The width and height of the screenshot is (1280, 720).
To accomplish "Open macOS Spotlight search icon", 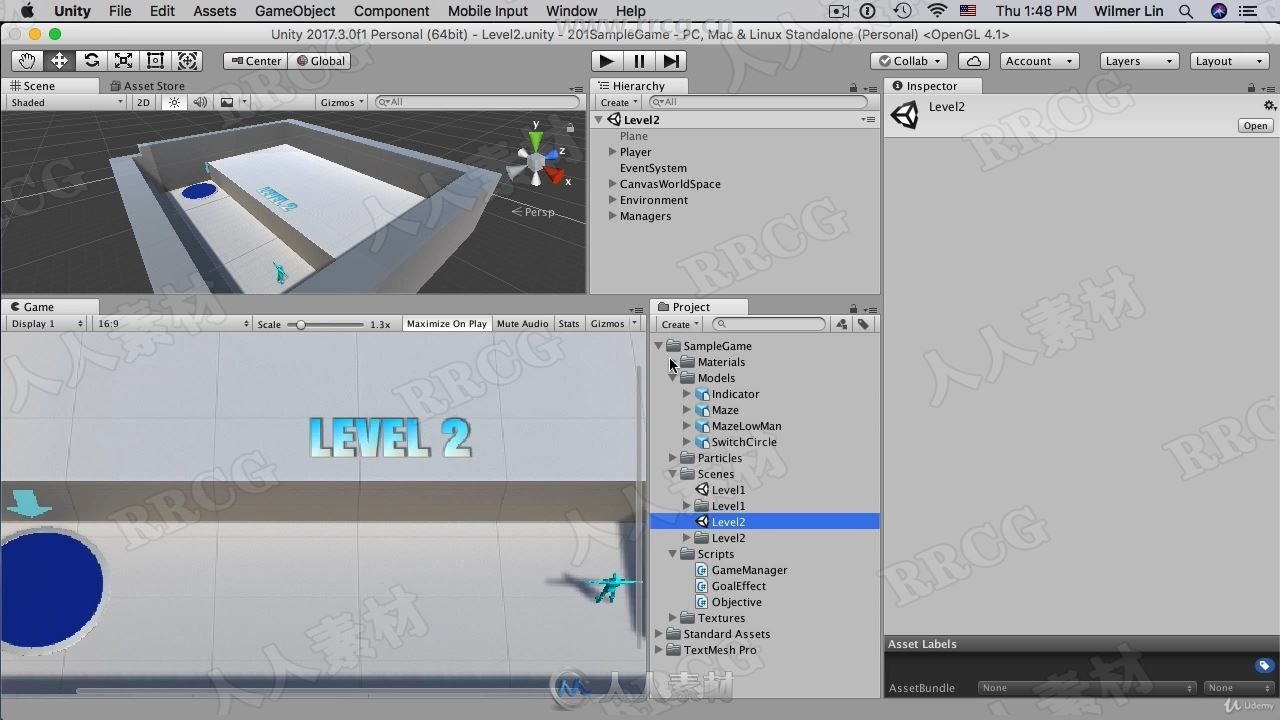I will [x=1186, y=11].
